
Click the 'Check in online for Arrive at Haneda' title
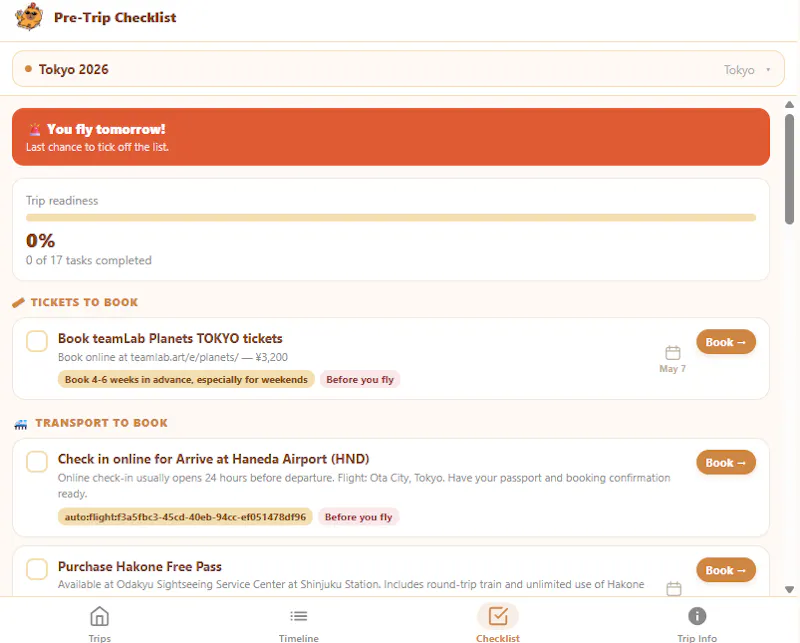[x=213, y=459]
